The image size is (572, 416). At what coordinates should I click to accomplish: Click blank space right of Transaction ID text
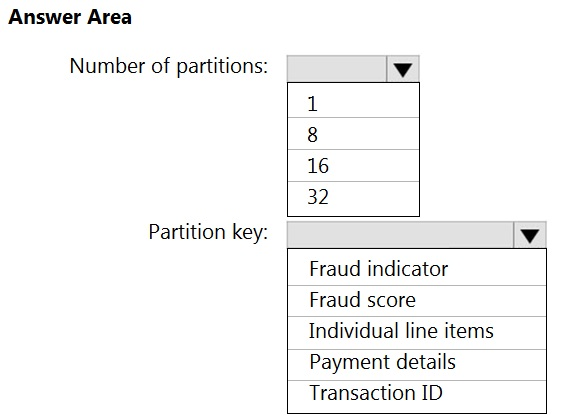click(x=494, y=397)
